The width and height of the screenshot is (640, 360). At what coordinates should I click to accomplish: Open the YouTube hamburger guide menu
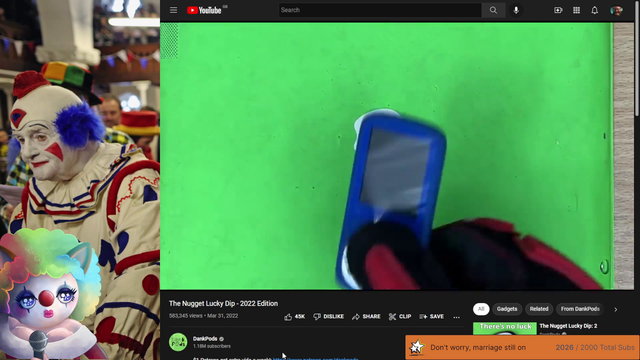pos(173,10)
